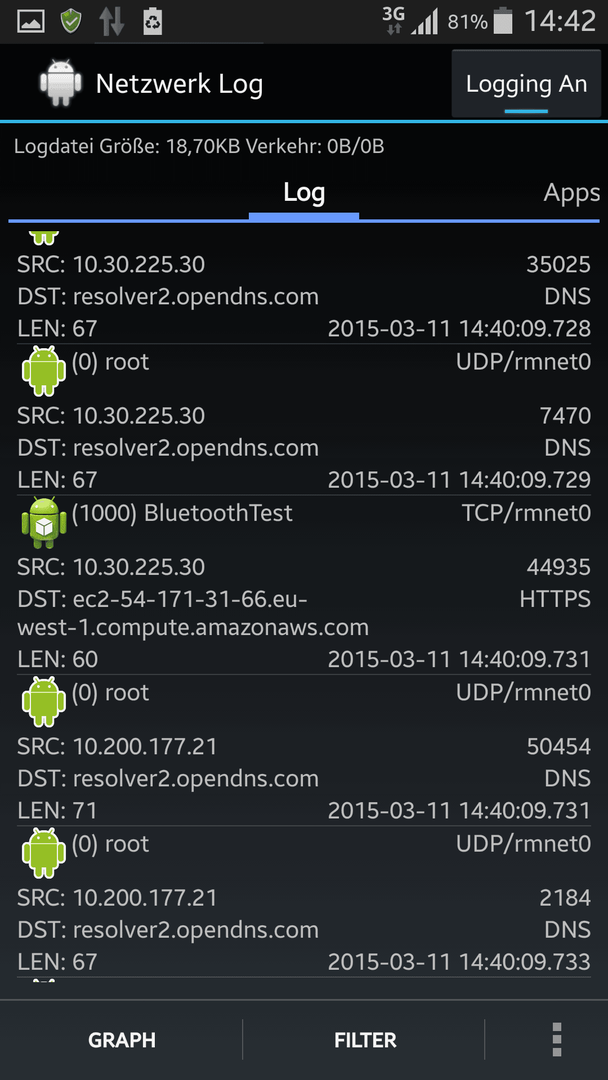Toggle the Logging An switch
This screenshot has height=1080, width=608.
[x=526, y=84]
